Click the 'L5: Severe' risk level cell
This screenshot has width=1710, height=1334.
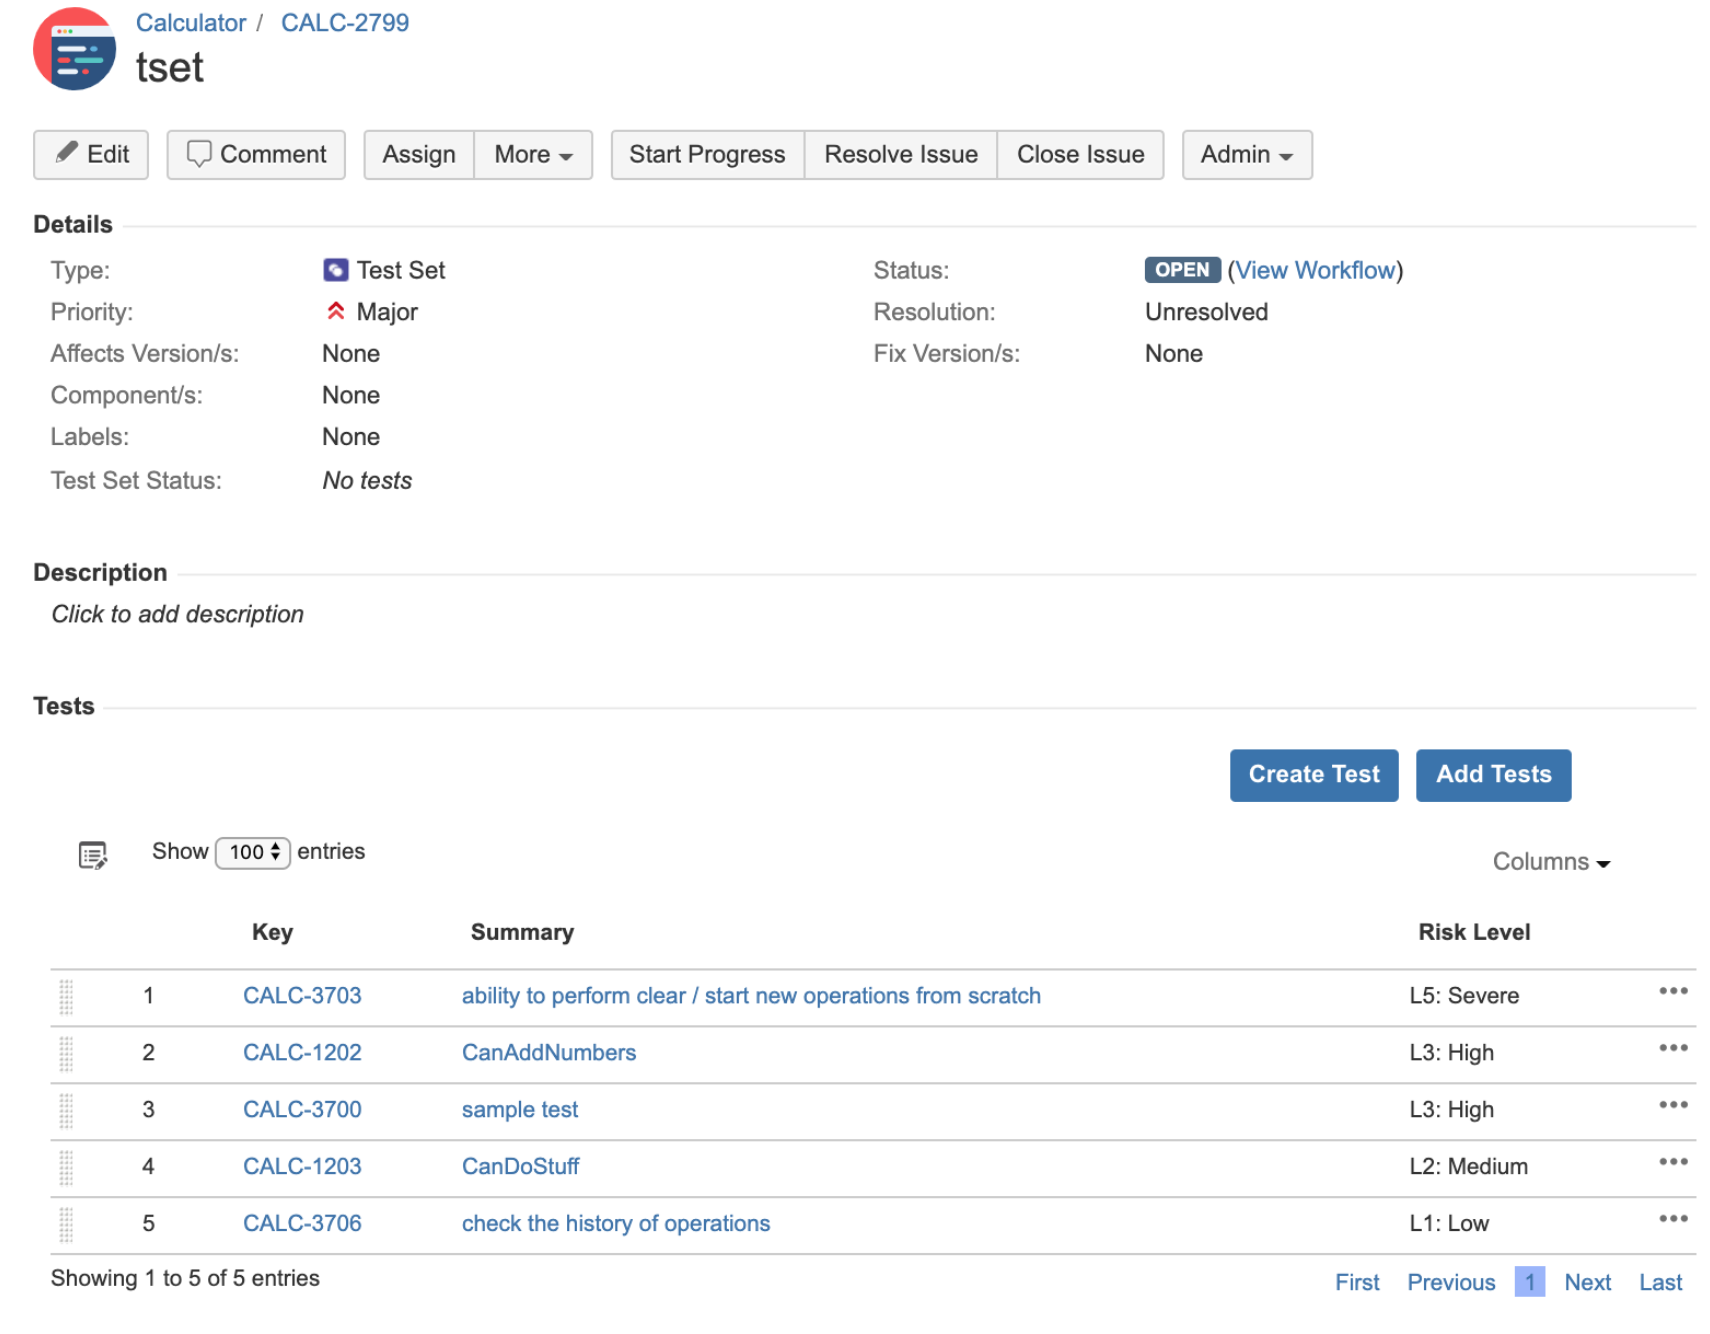[x=1463, y=996]
